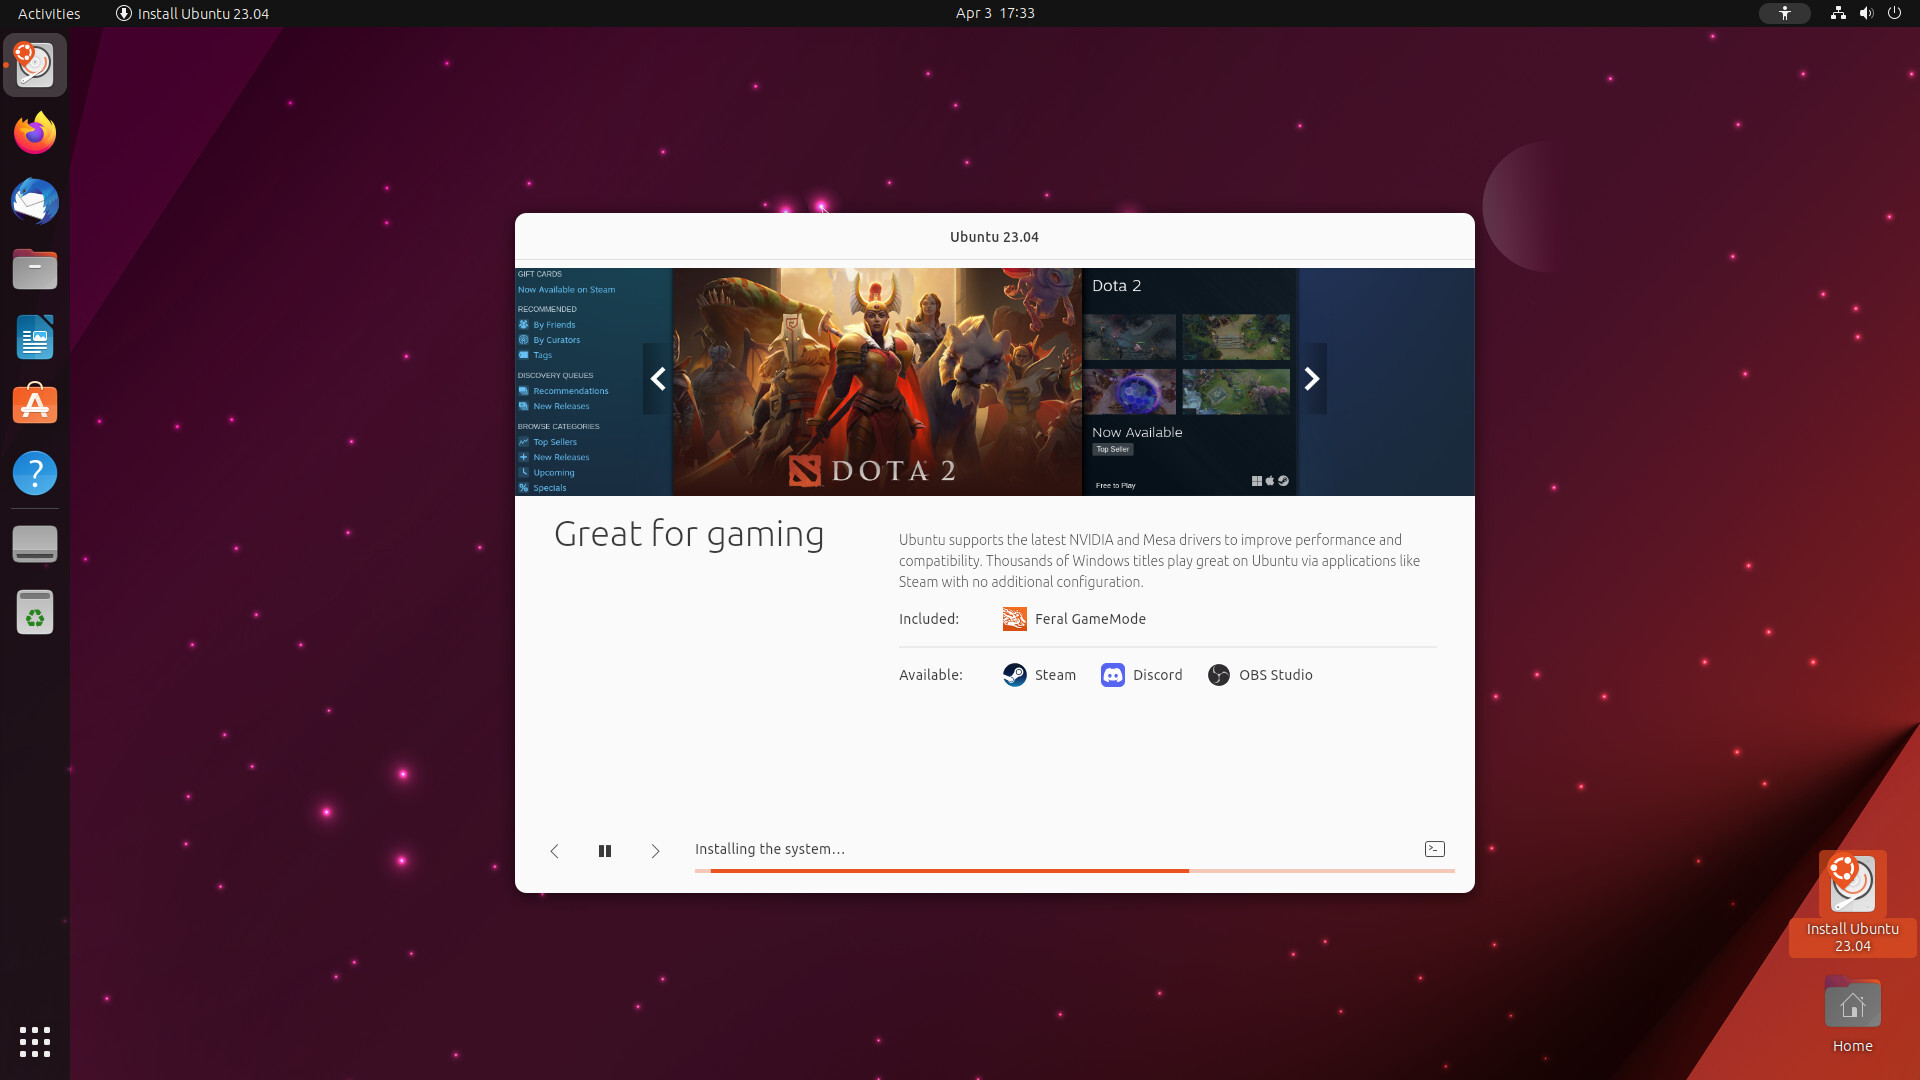Open the Install Ubuntu 23.04 app menu
The image size is (1920, 1080).
(192, 13)
